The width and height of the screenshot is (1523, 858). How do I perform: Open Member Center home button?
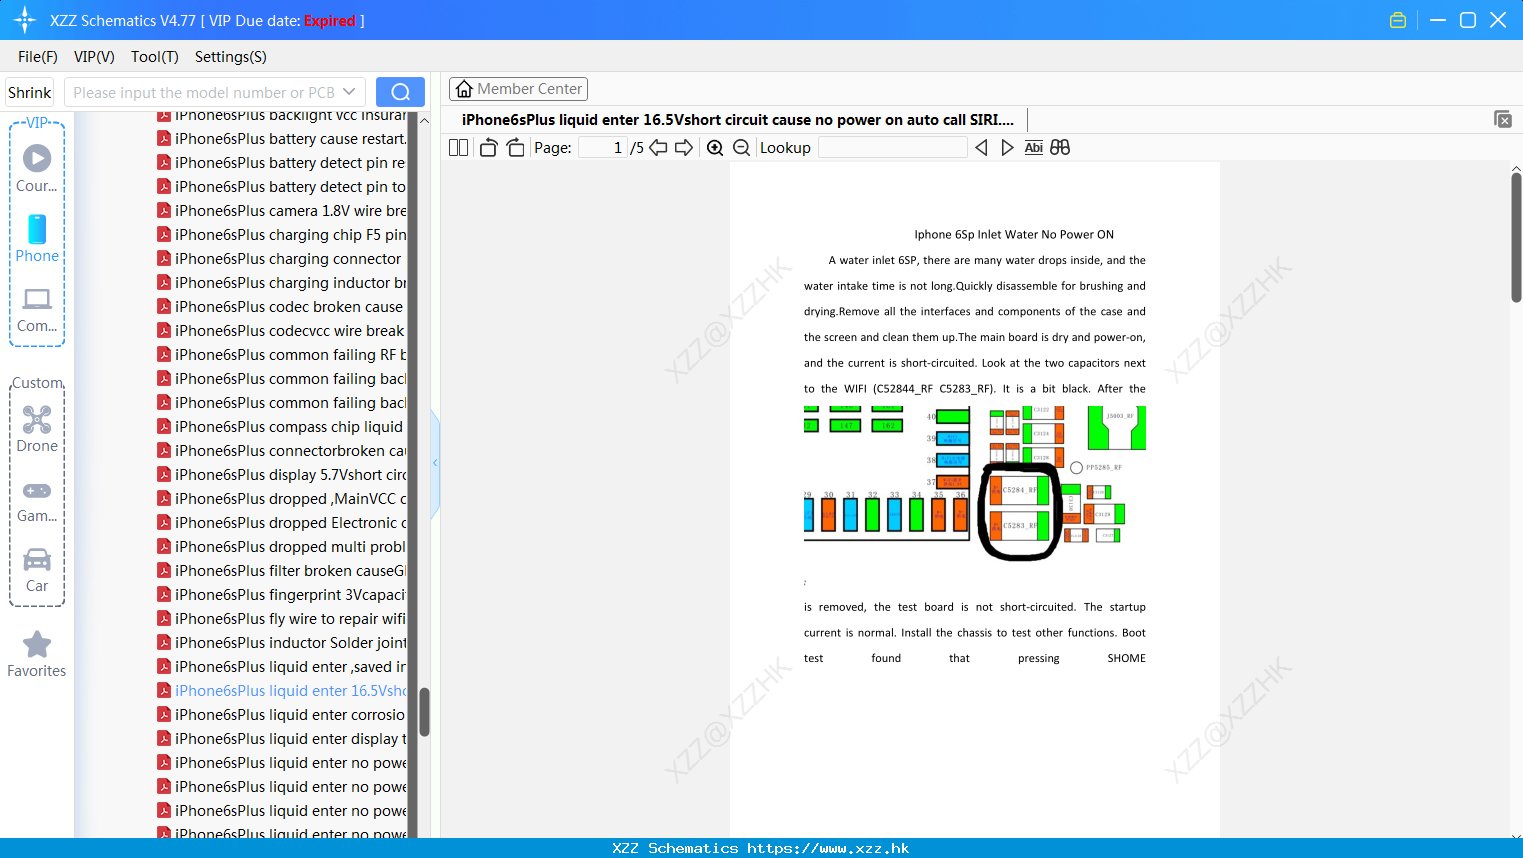point(518,89)
